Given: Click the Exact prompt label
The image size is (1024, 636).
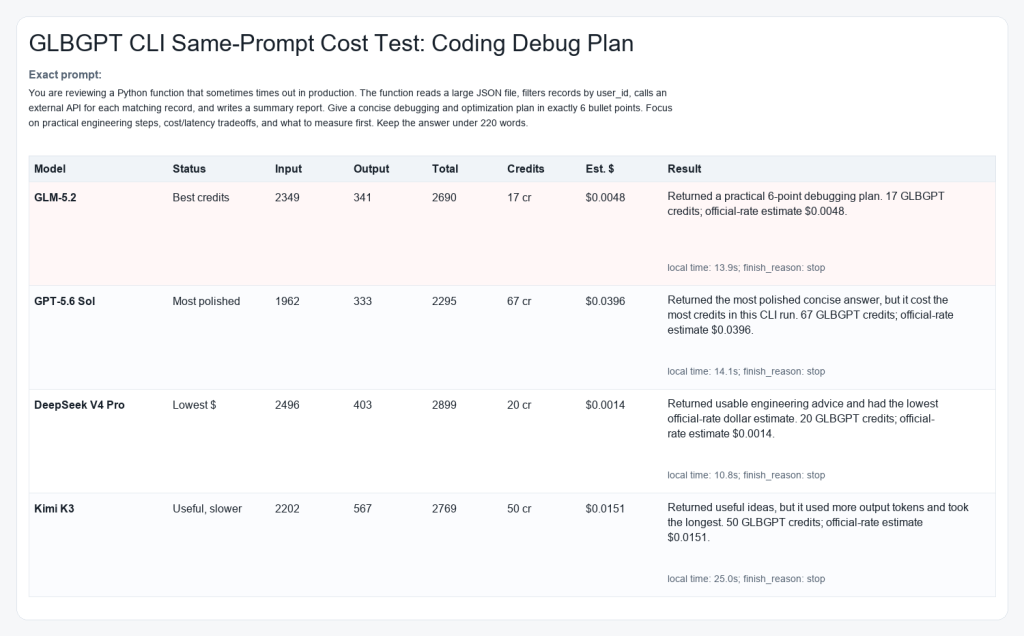Looking at the screenshot, I should point(65,74).
